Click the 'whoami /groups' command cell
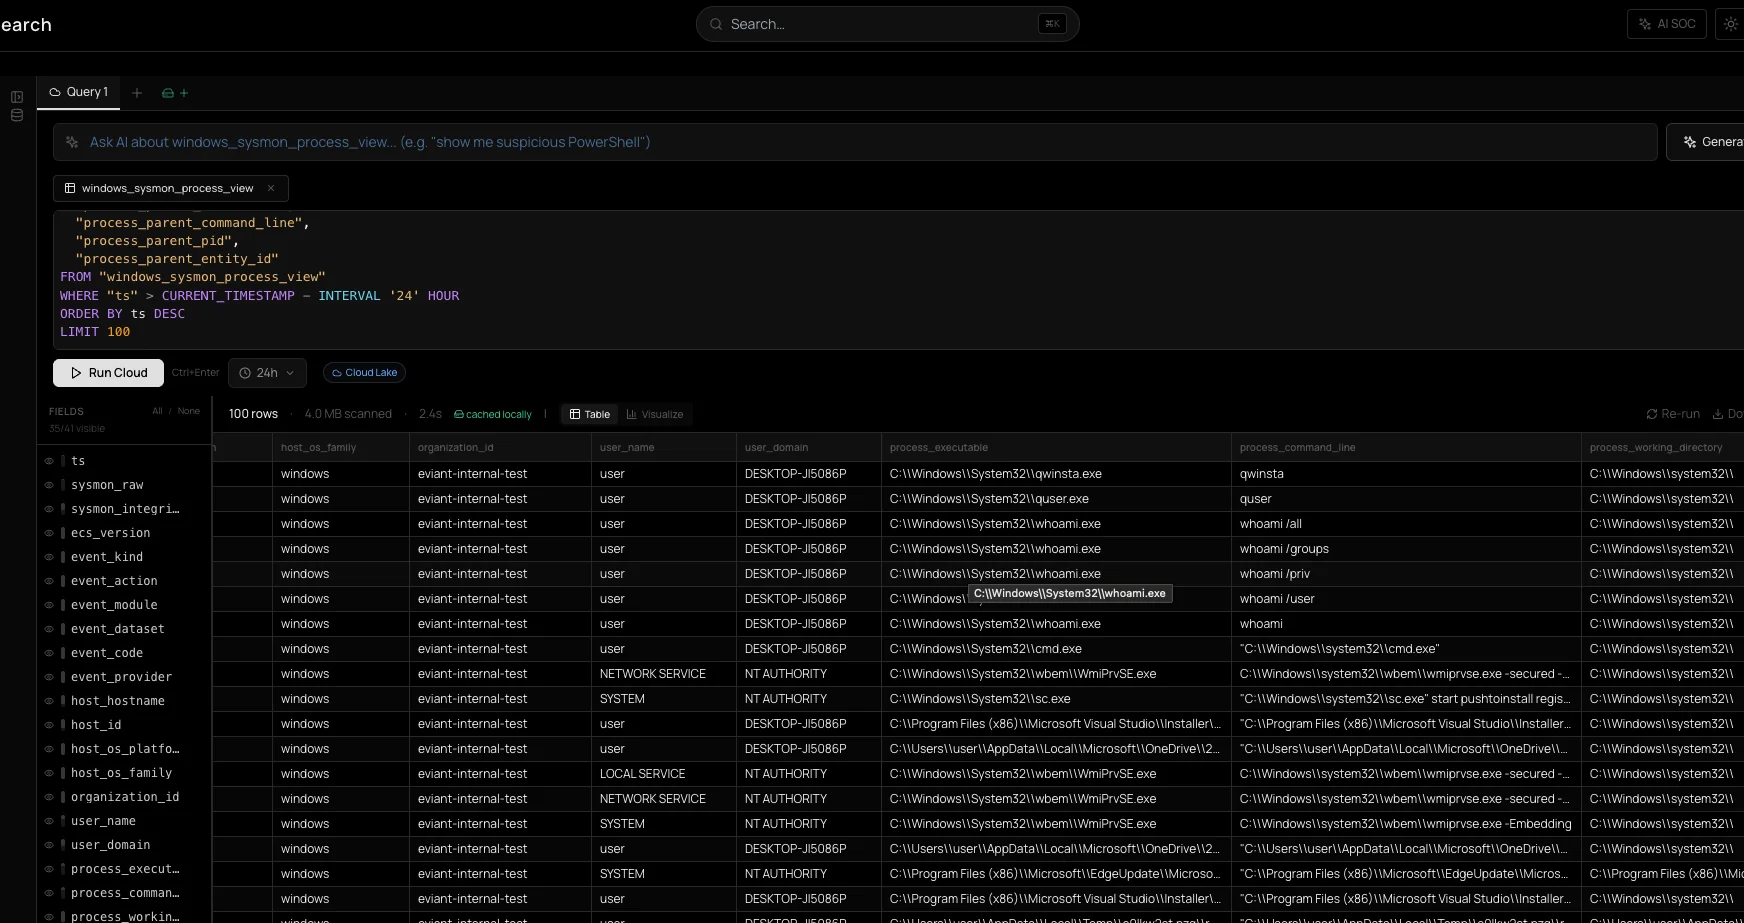 (1406, 549)
